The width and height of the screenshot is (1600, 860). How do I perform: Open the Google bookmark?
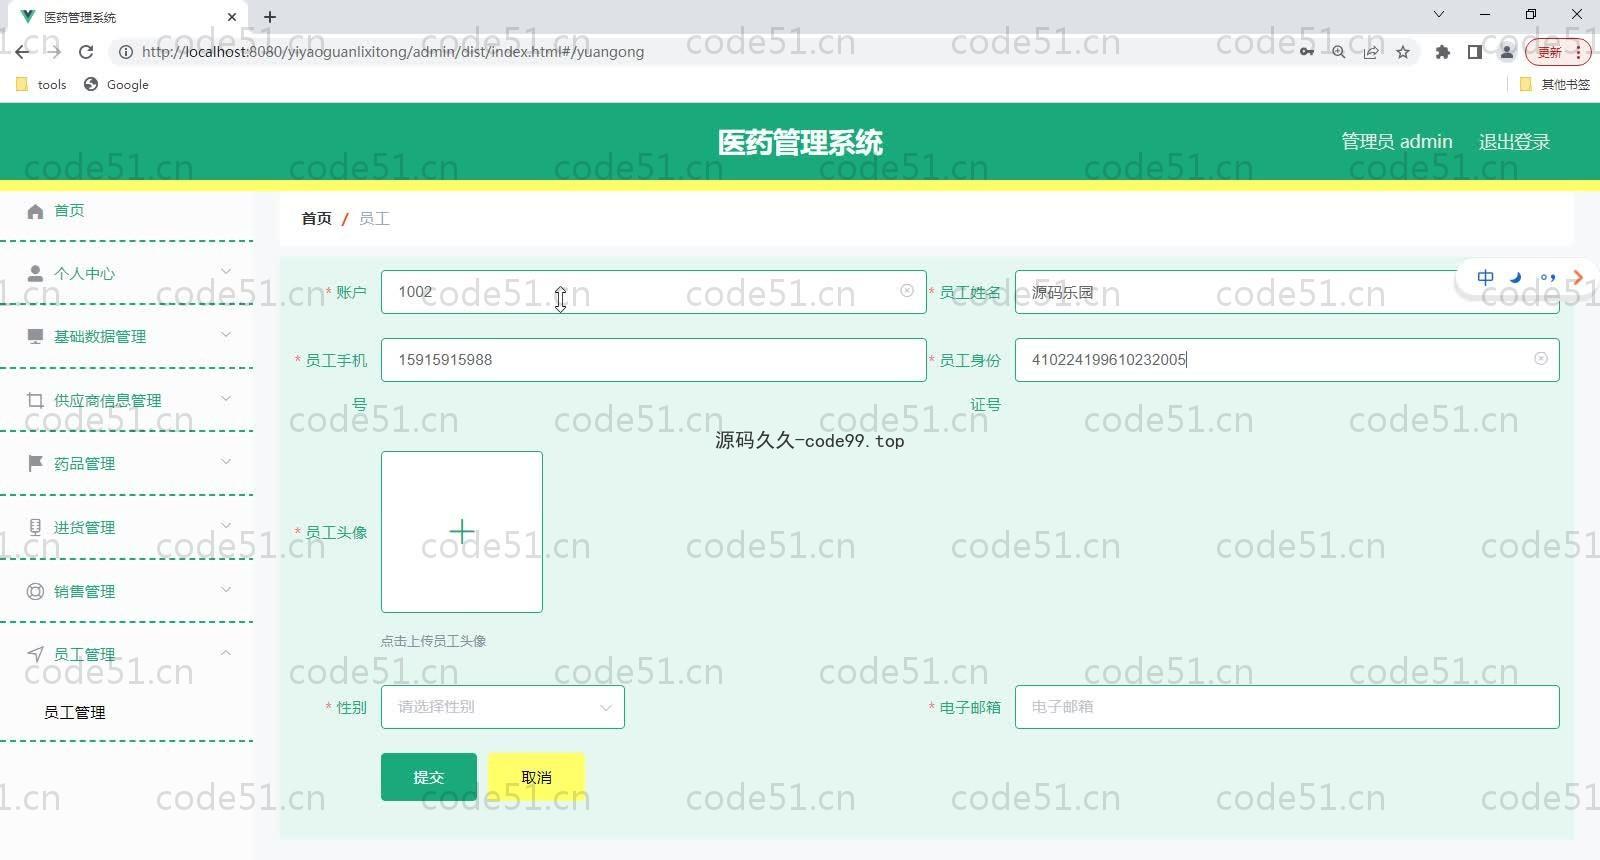coord(116,85)
